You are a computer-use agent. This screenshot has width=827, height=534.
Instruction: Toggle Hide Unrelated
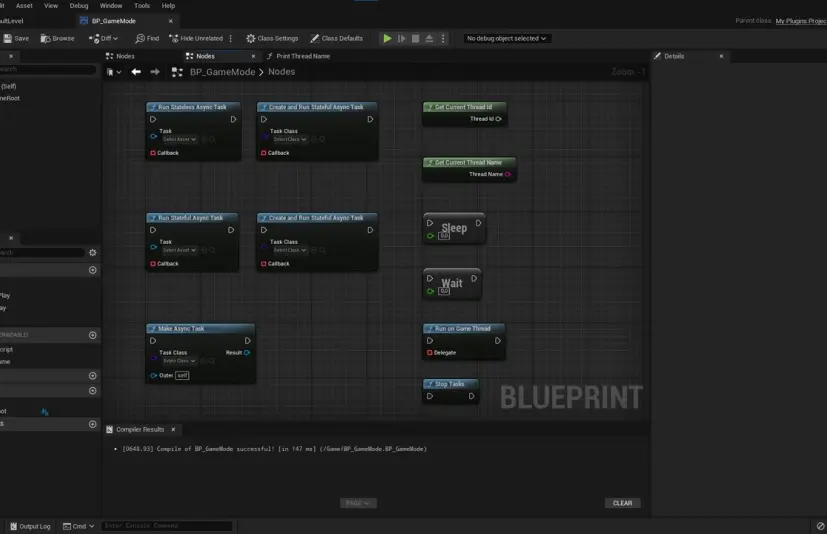click(x=196, y=39)
